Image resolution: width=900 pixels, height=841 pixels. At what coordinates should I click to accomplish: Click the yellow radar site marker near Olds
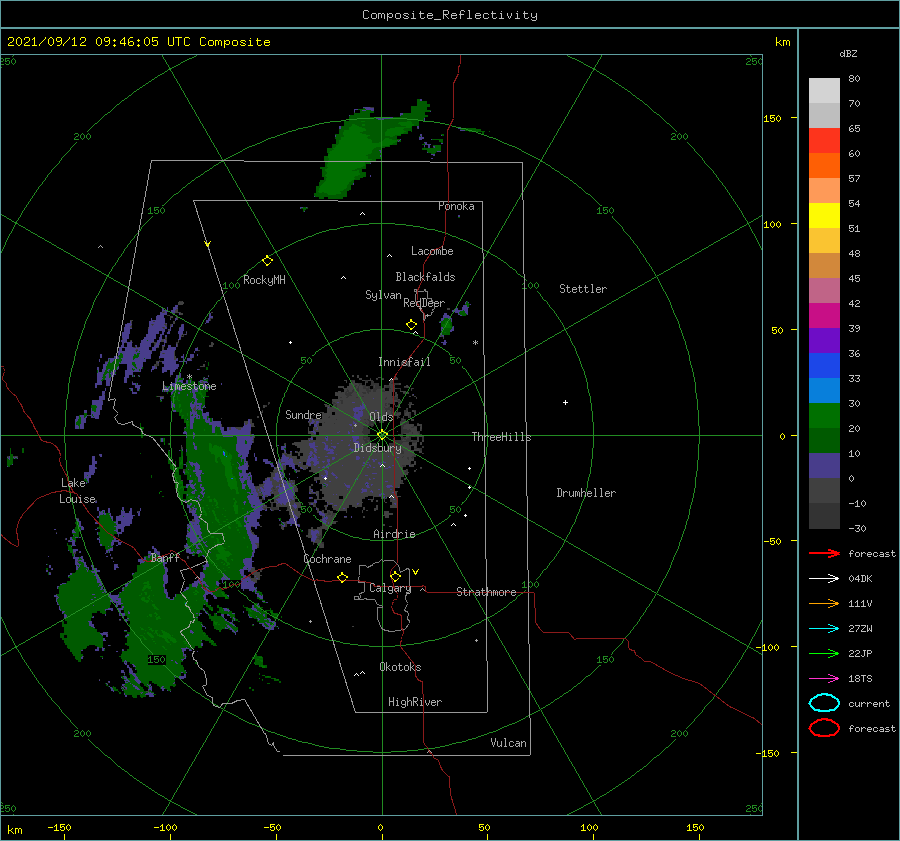382,435
